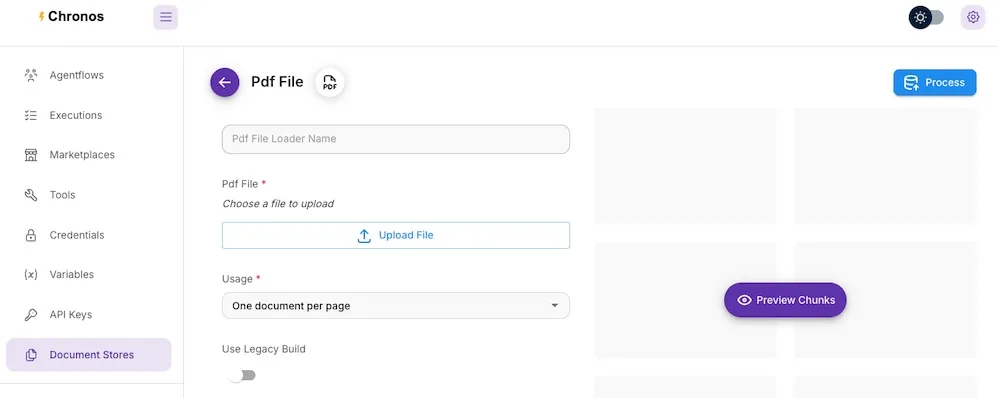Click the purple back arrow button
Screen dimensions: 997x398
click(224, 82)
